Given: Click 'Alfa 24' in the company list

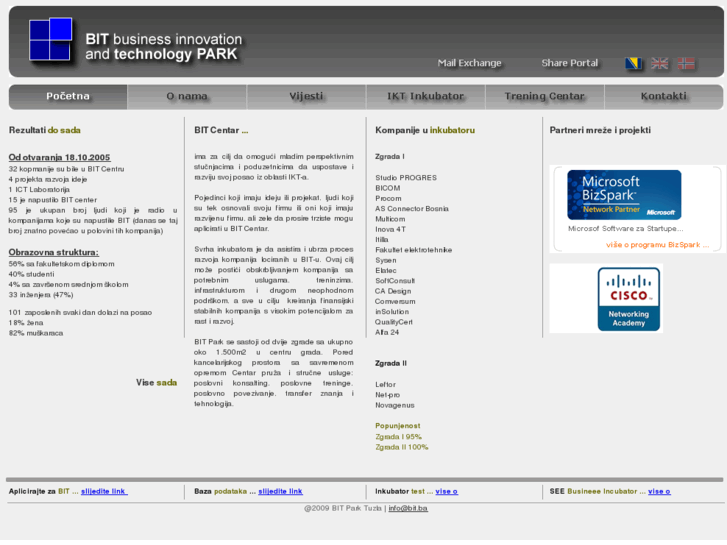Looking at the screenshot, I should pyautogui.click(x=387, y=332).
